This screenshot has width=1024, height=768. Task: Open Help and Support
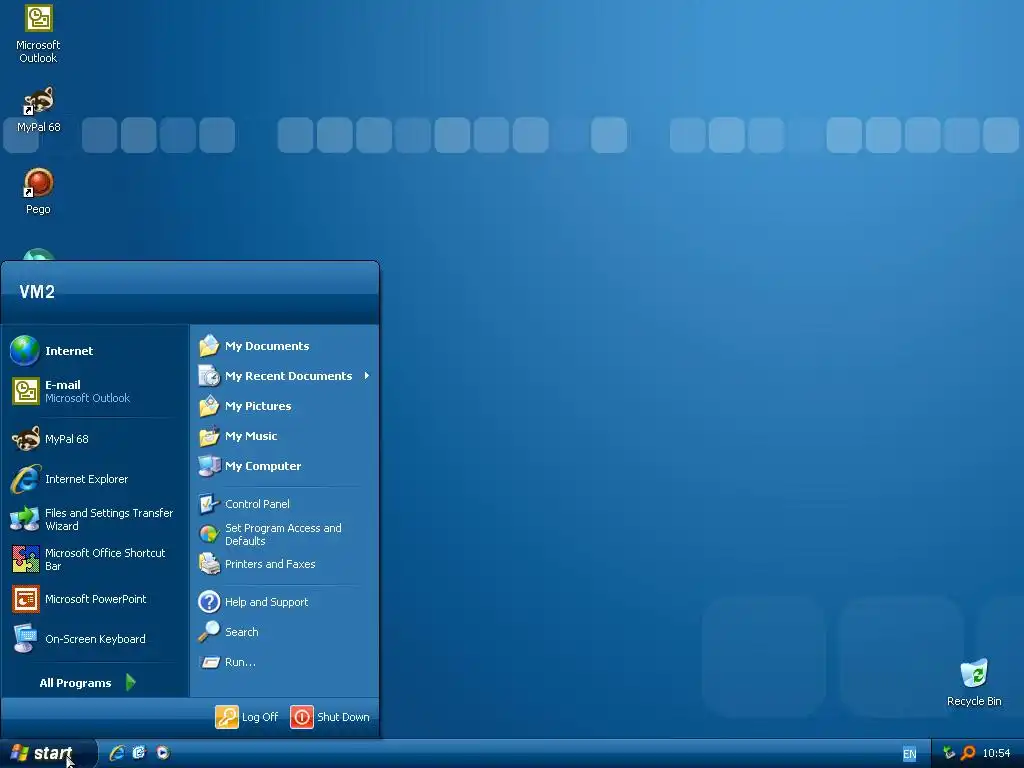(284, 602)
